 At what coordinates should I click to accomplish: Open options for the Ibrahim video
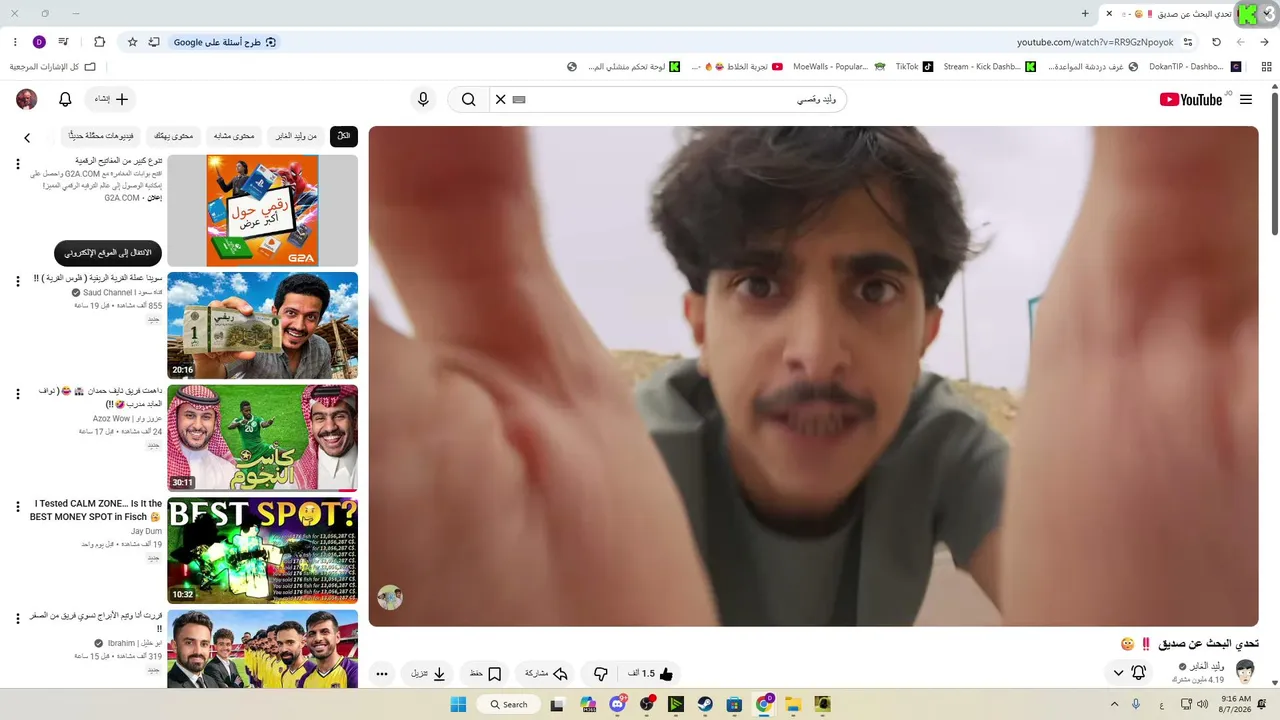(x=17, y=620)
